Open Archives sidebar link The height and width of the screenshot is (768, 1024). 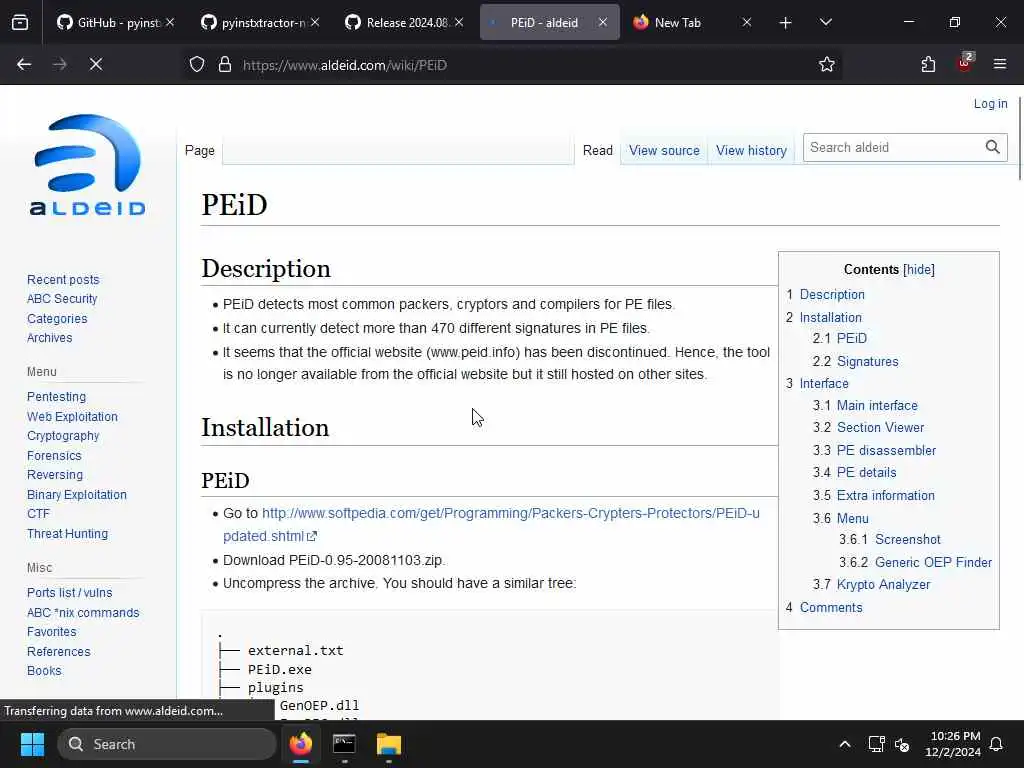click(x=50, y=338)
